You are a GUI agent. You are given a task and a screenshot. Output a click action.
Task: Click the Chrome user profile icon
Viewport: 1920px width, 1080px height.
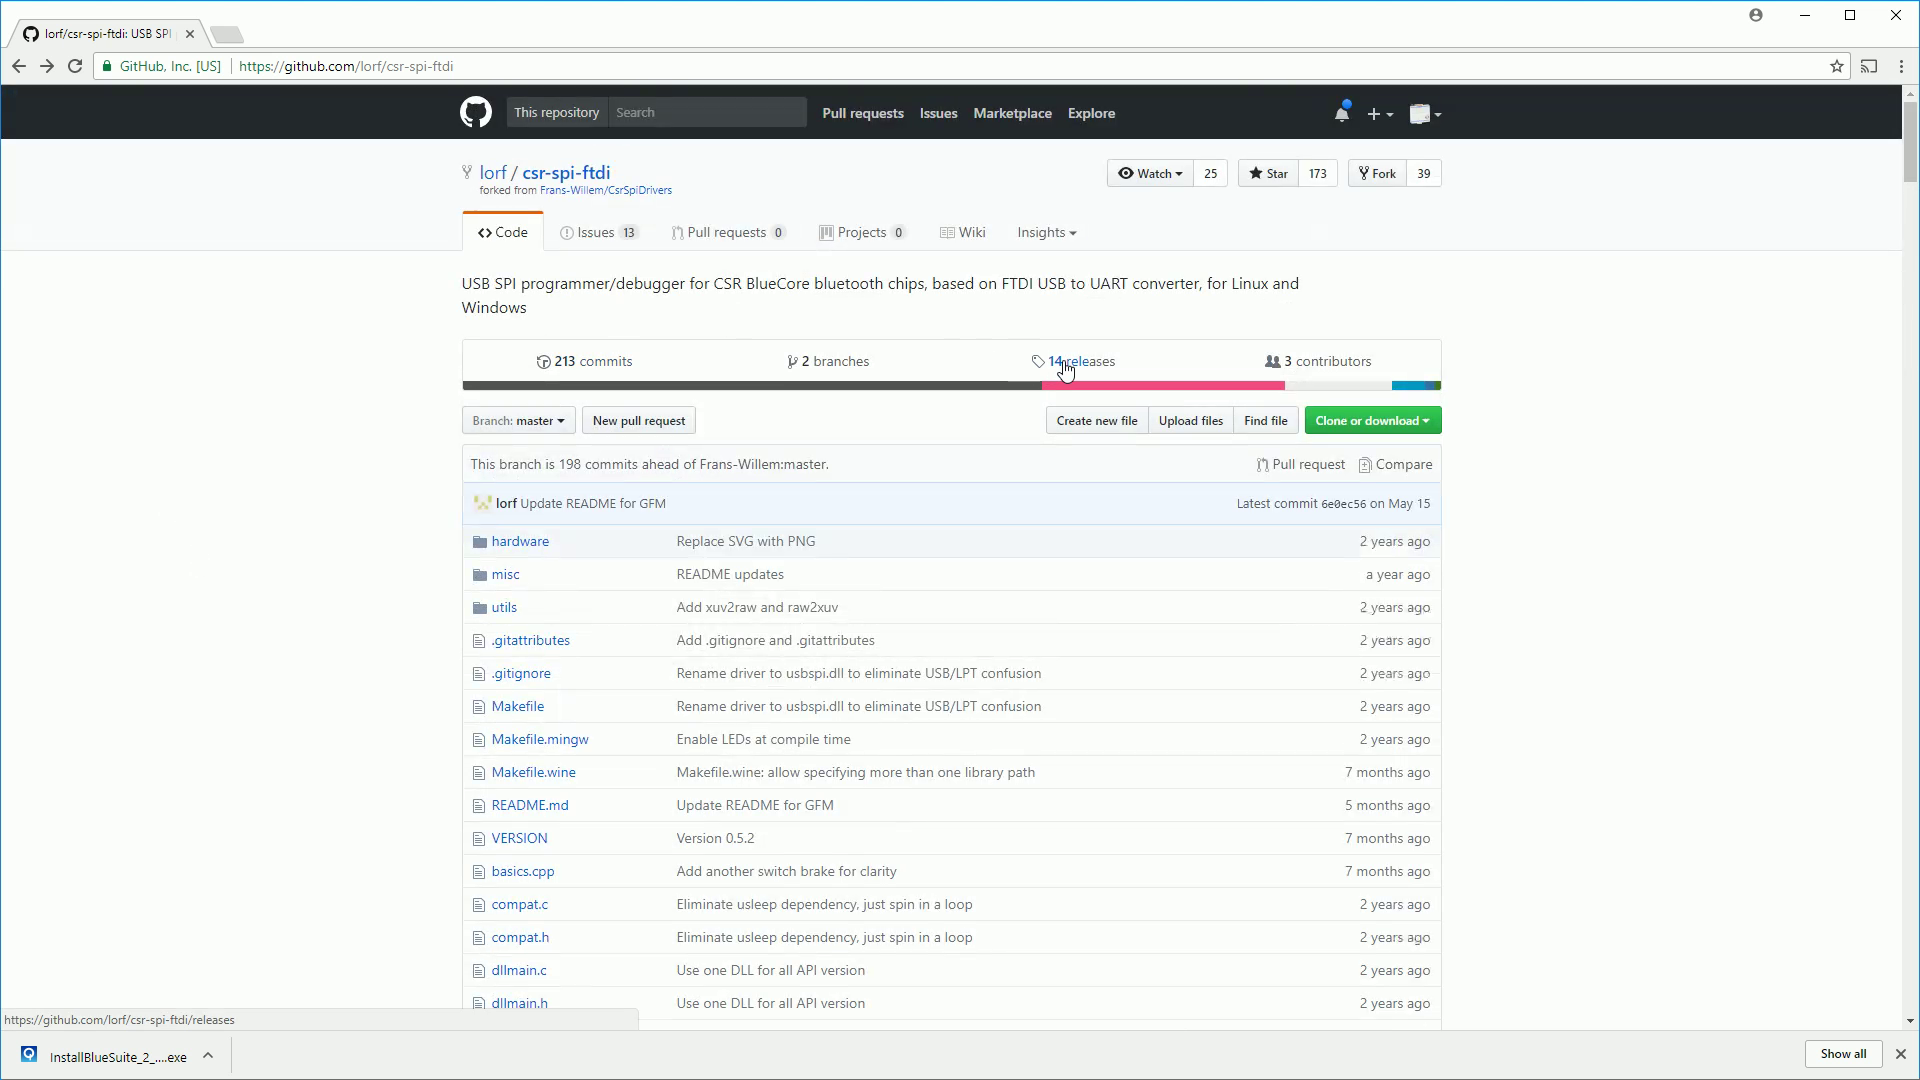[1756, 15]
